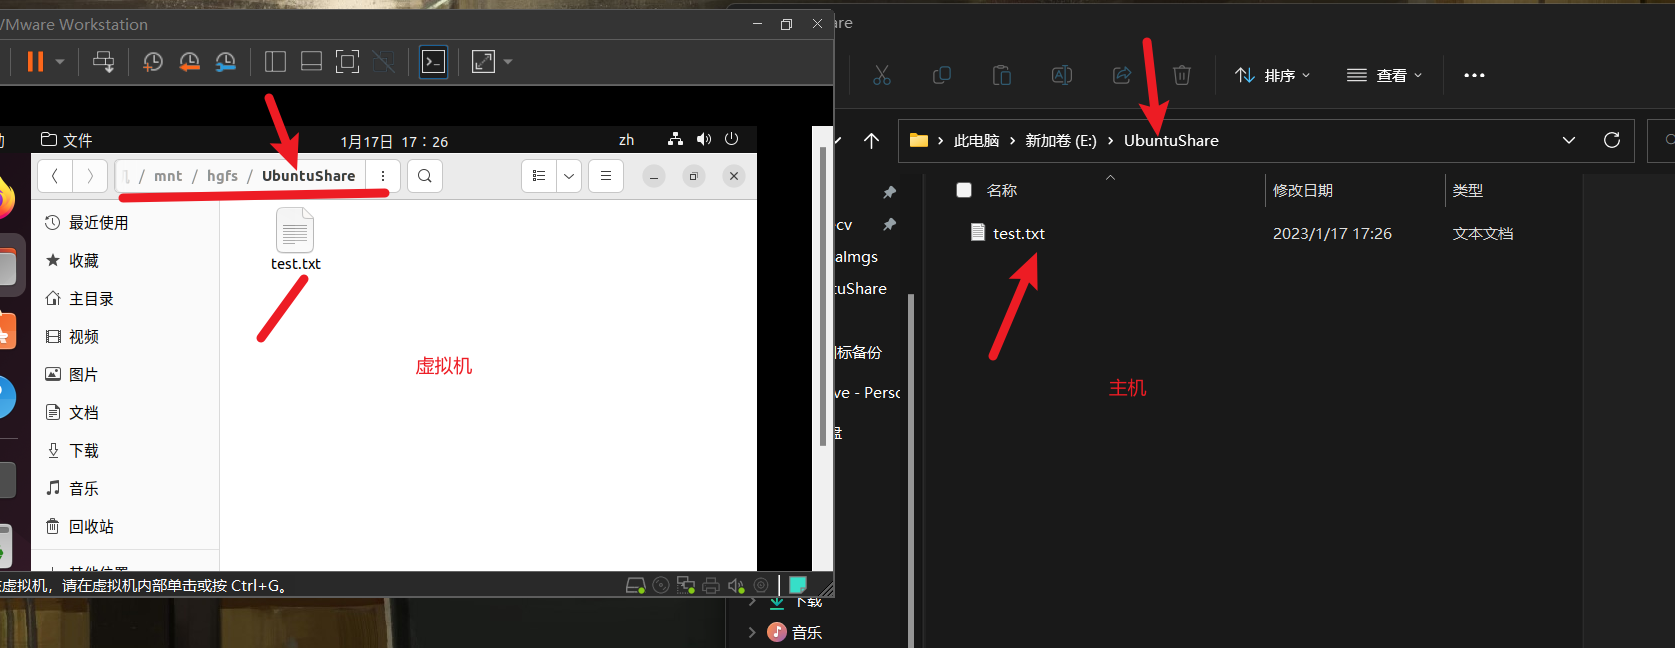
Task: Go to 主目录 in Files sidebar
Action: tap(125, 299)
